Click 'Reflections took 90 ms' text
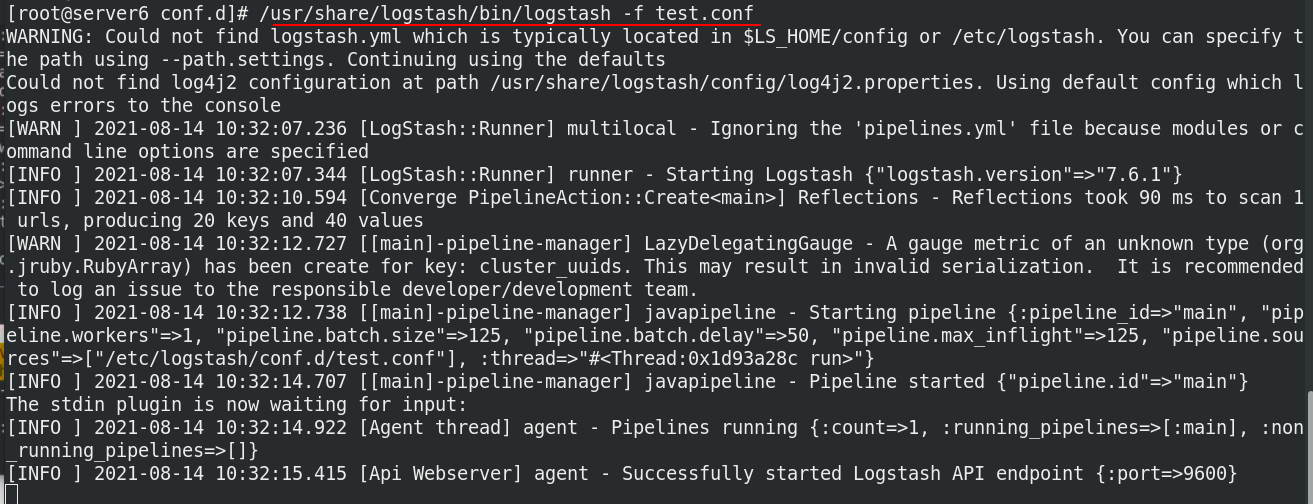This screenshot has width=1313, height=504. tap(1072, 197)
